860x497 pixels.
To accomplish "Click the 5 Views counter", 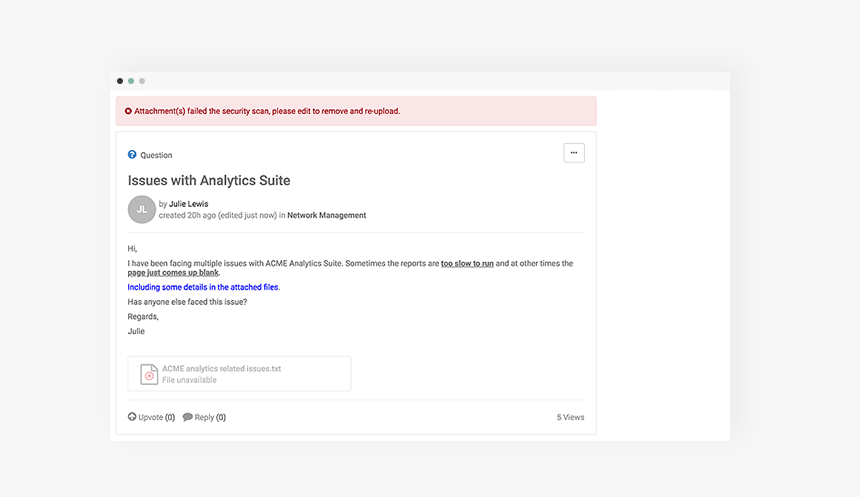I will click(570, 418).
